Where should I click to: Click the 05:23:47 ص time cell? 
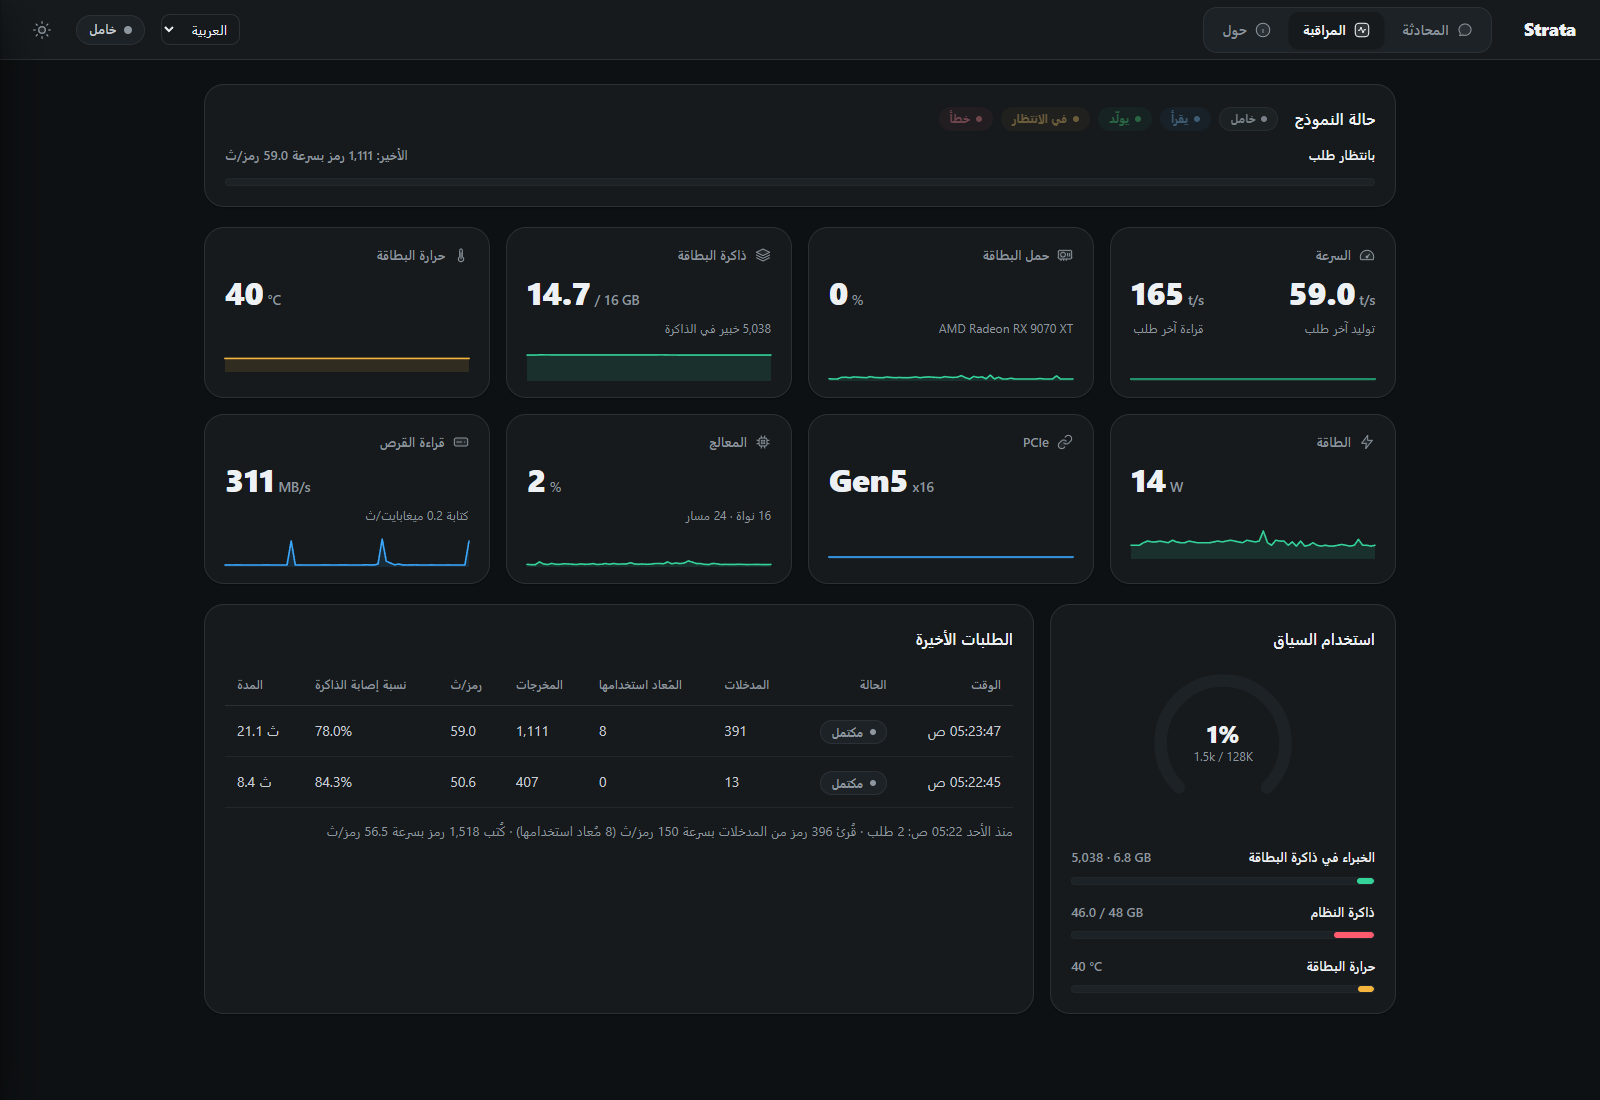click(964, 732)
